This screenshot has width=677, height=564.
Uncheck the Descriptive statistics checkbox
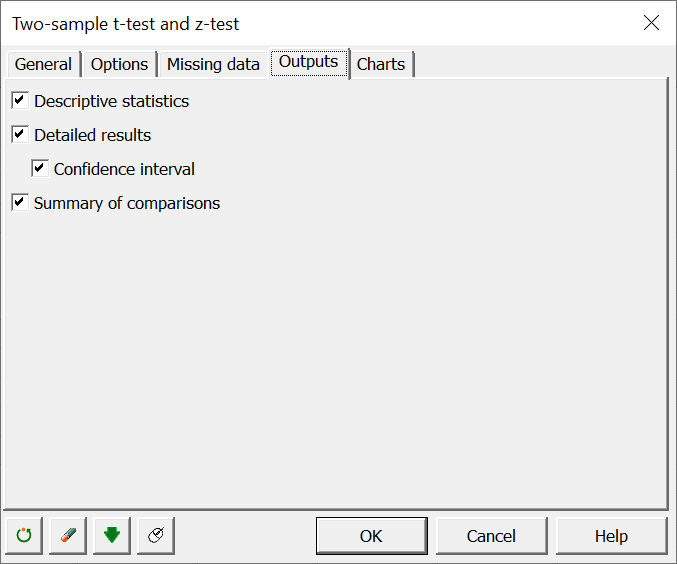[x=20, y=101]
